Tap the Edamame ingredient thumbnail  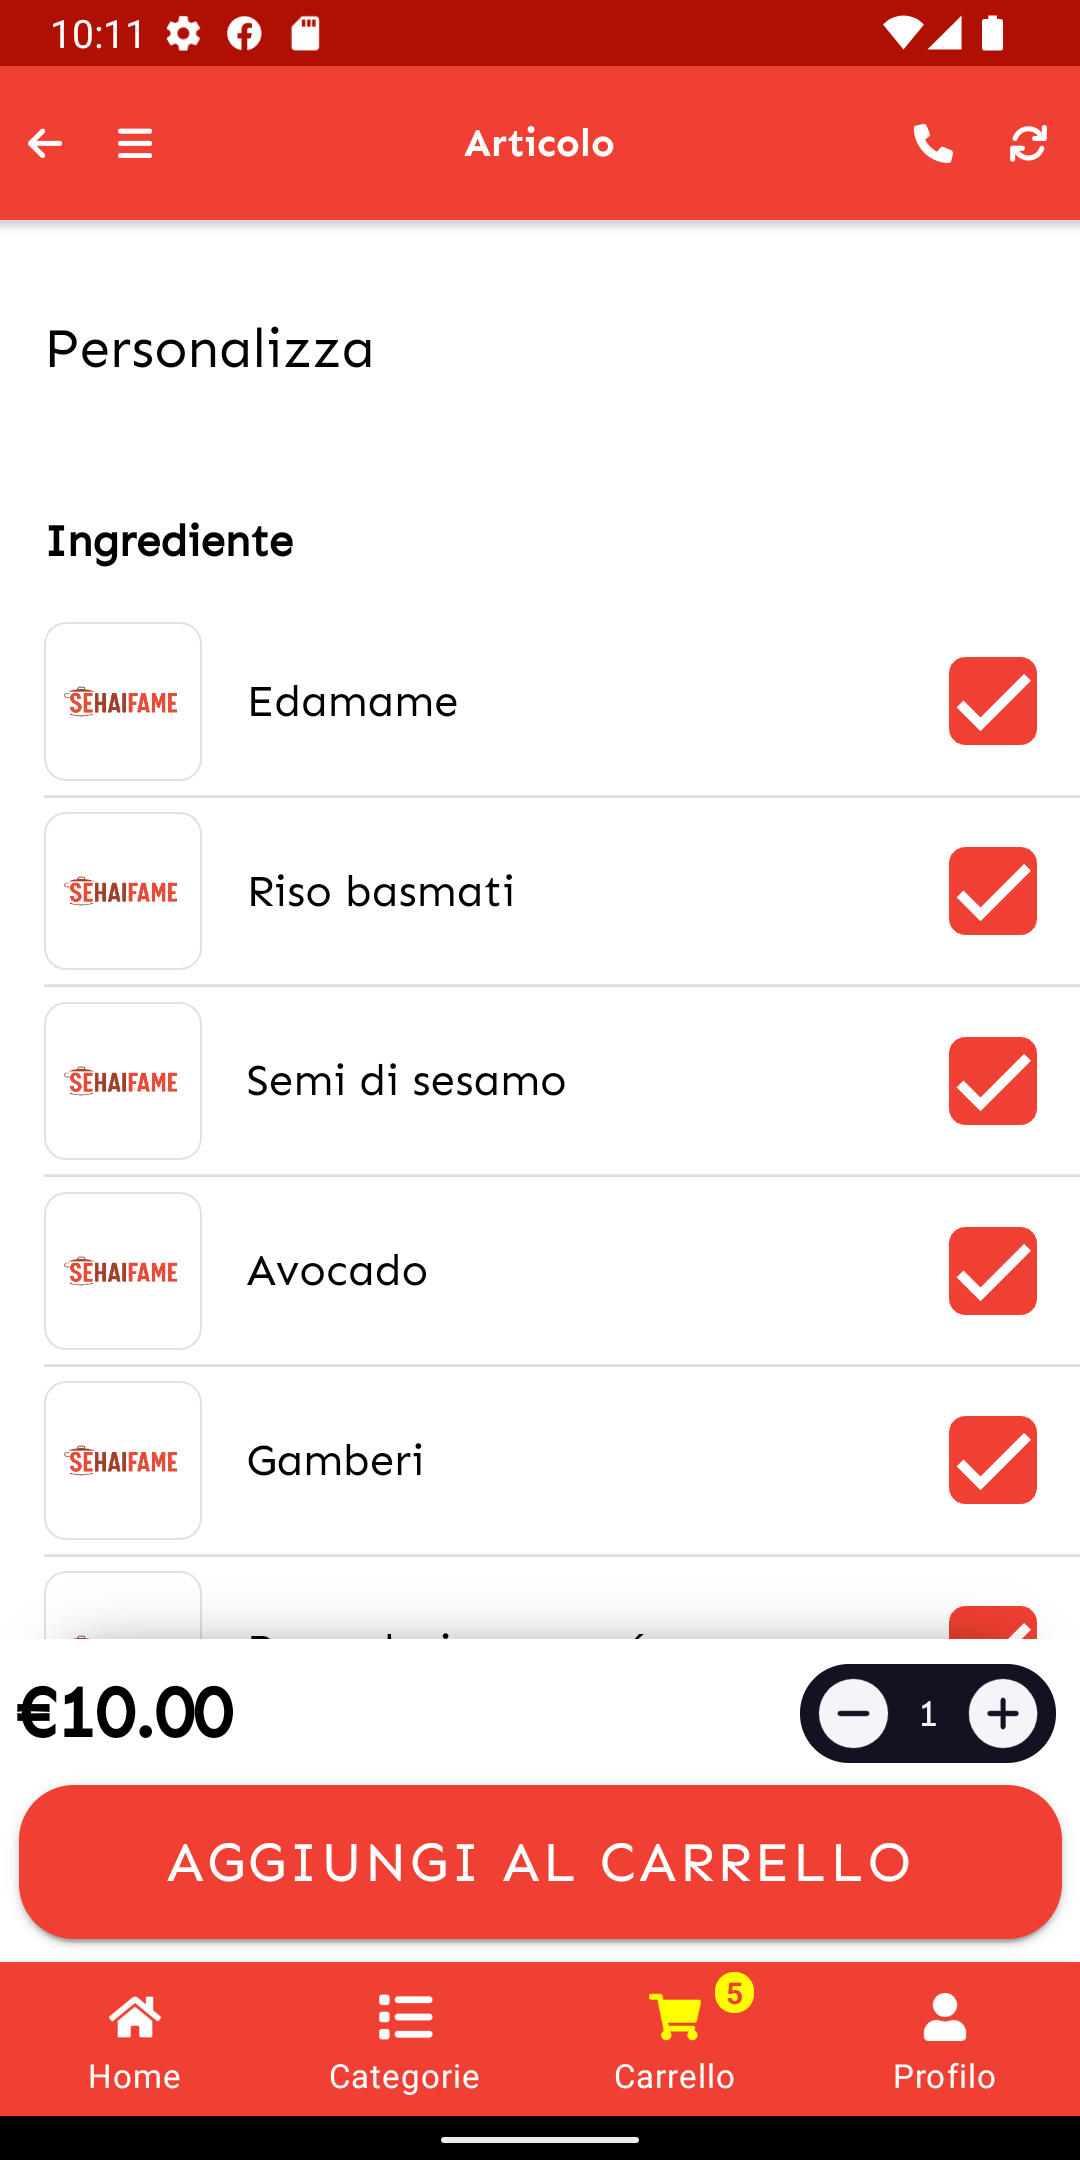click(123, 701)
